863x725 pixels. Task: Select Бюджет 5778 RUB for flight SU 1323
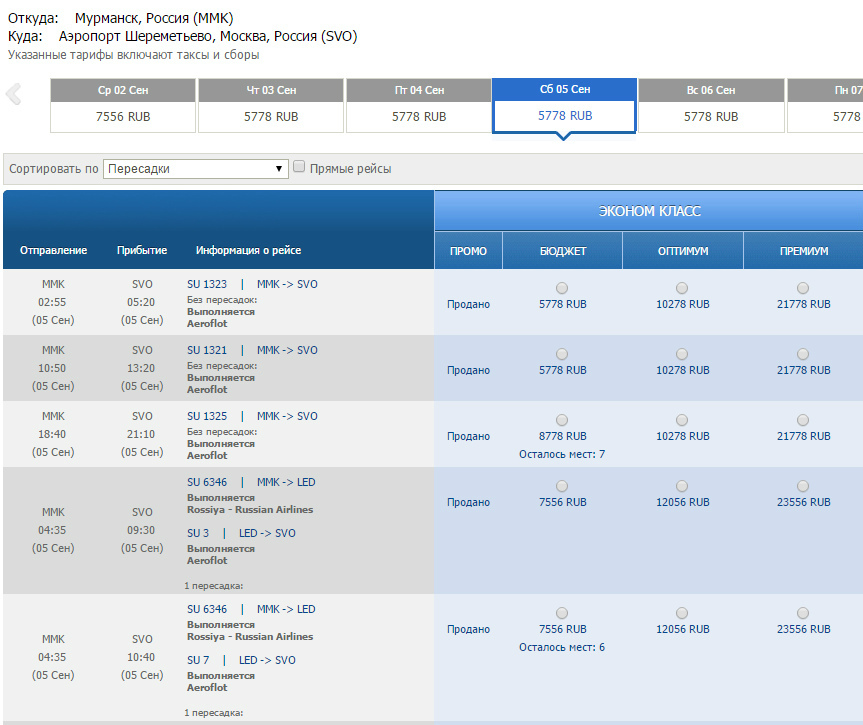562,288
